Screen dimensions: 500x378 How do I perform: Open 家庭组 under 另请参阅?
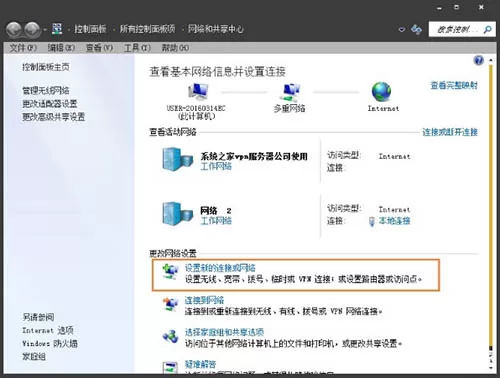34,357
